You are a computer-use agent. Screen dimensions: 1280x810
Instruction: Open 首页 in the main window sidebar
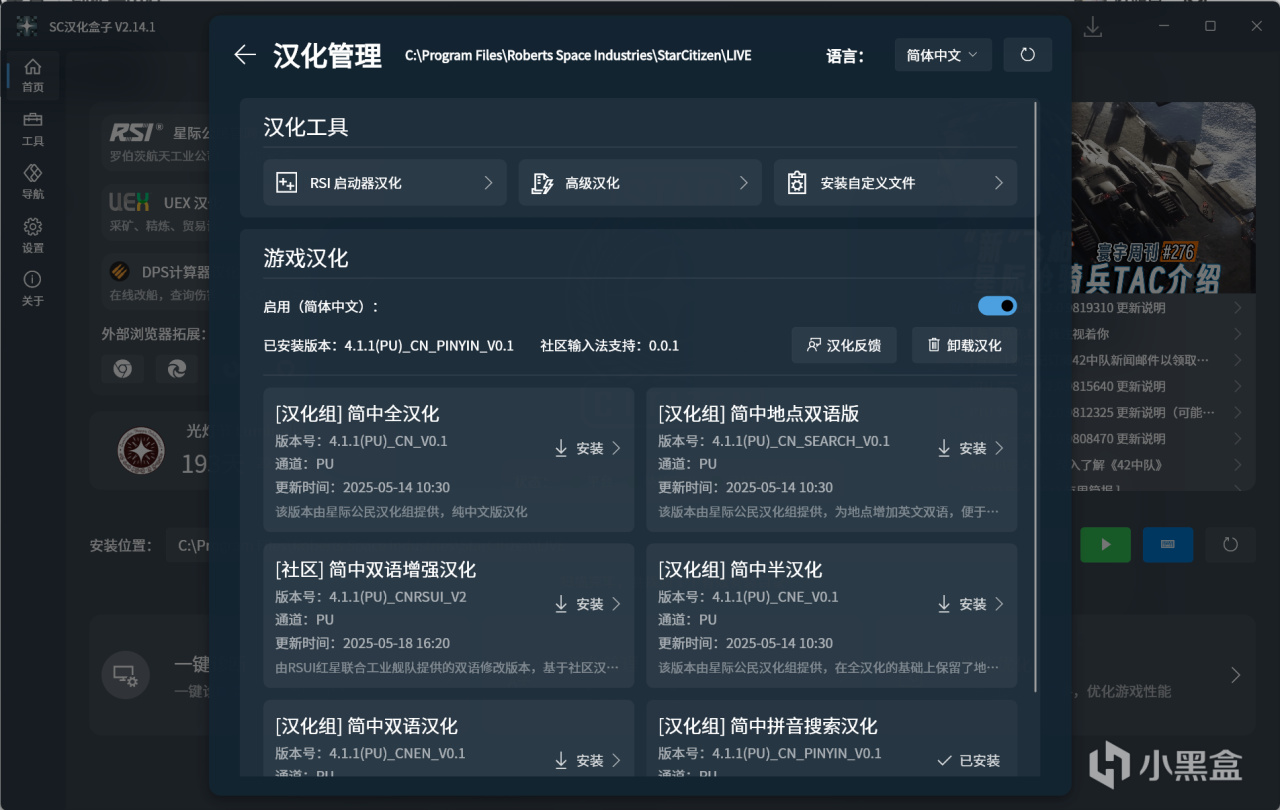click(33, 76)
